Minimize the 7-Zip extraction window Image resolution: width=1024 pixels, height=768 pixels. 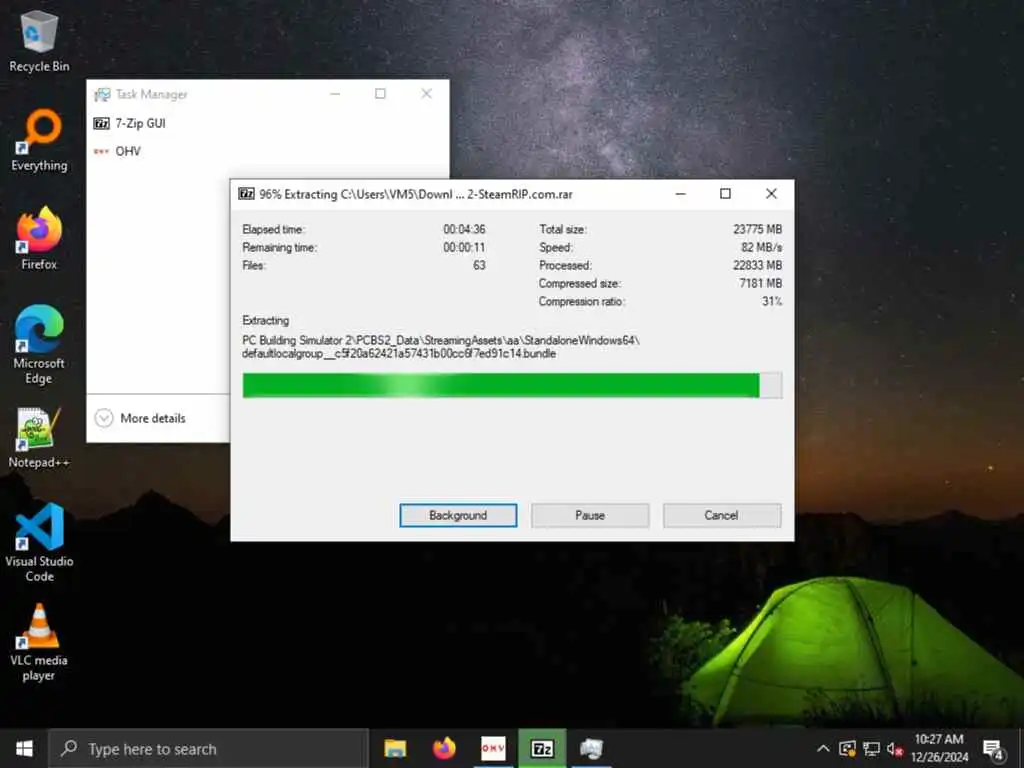680,194
